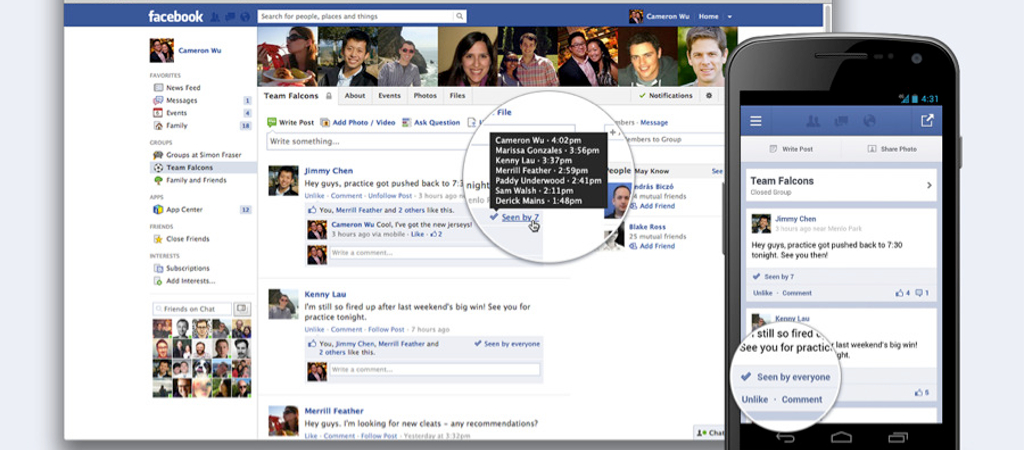
Task: Open messages icon in desktop header
Action: pos(230,17)
